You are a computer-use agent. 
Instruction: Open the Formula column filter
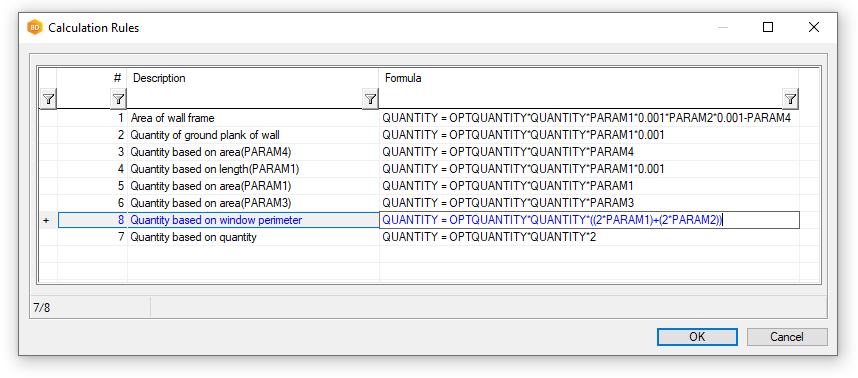[x=790, y=99]
